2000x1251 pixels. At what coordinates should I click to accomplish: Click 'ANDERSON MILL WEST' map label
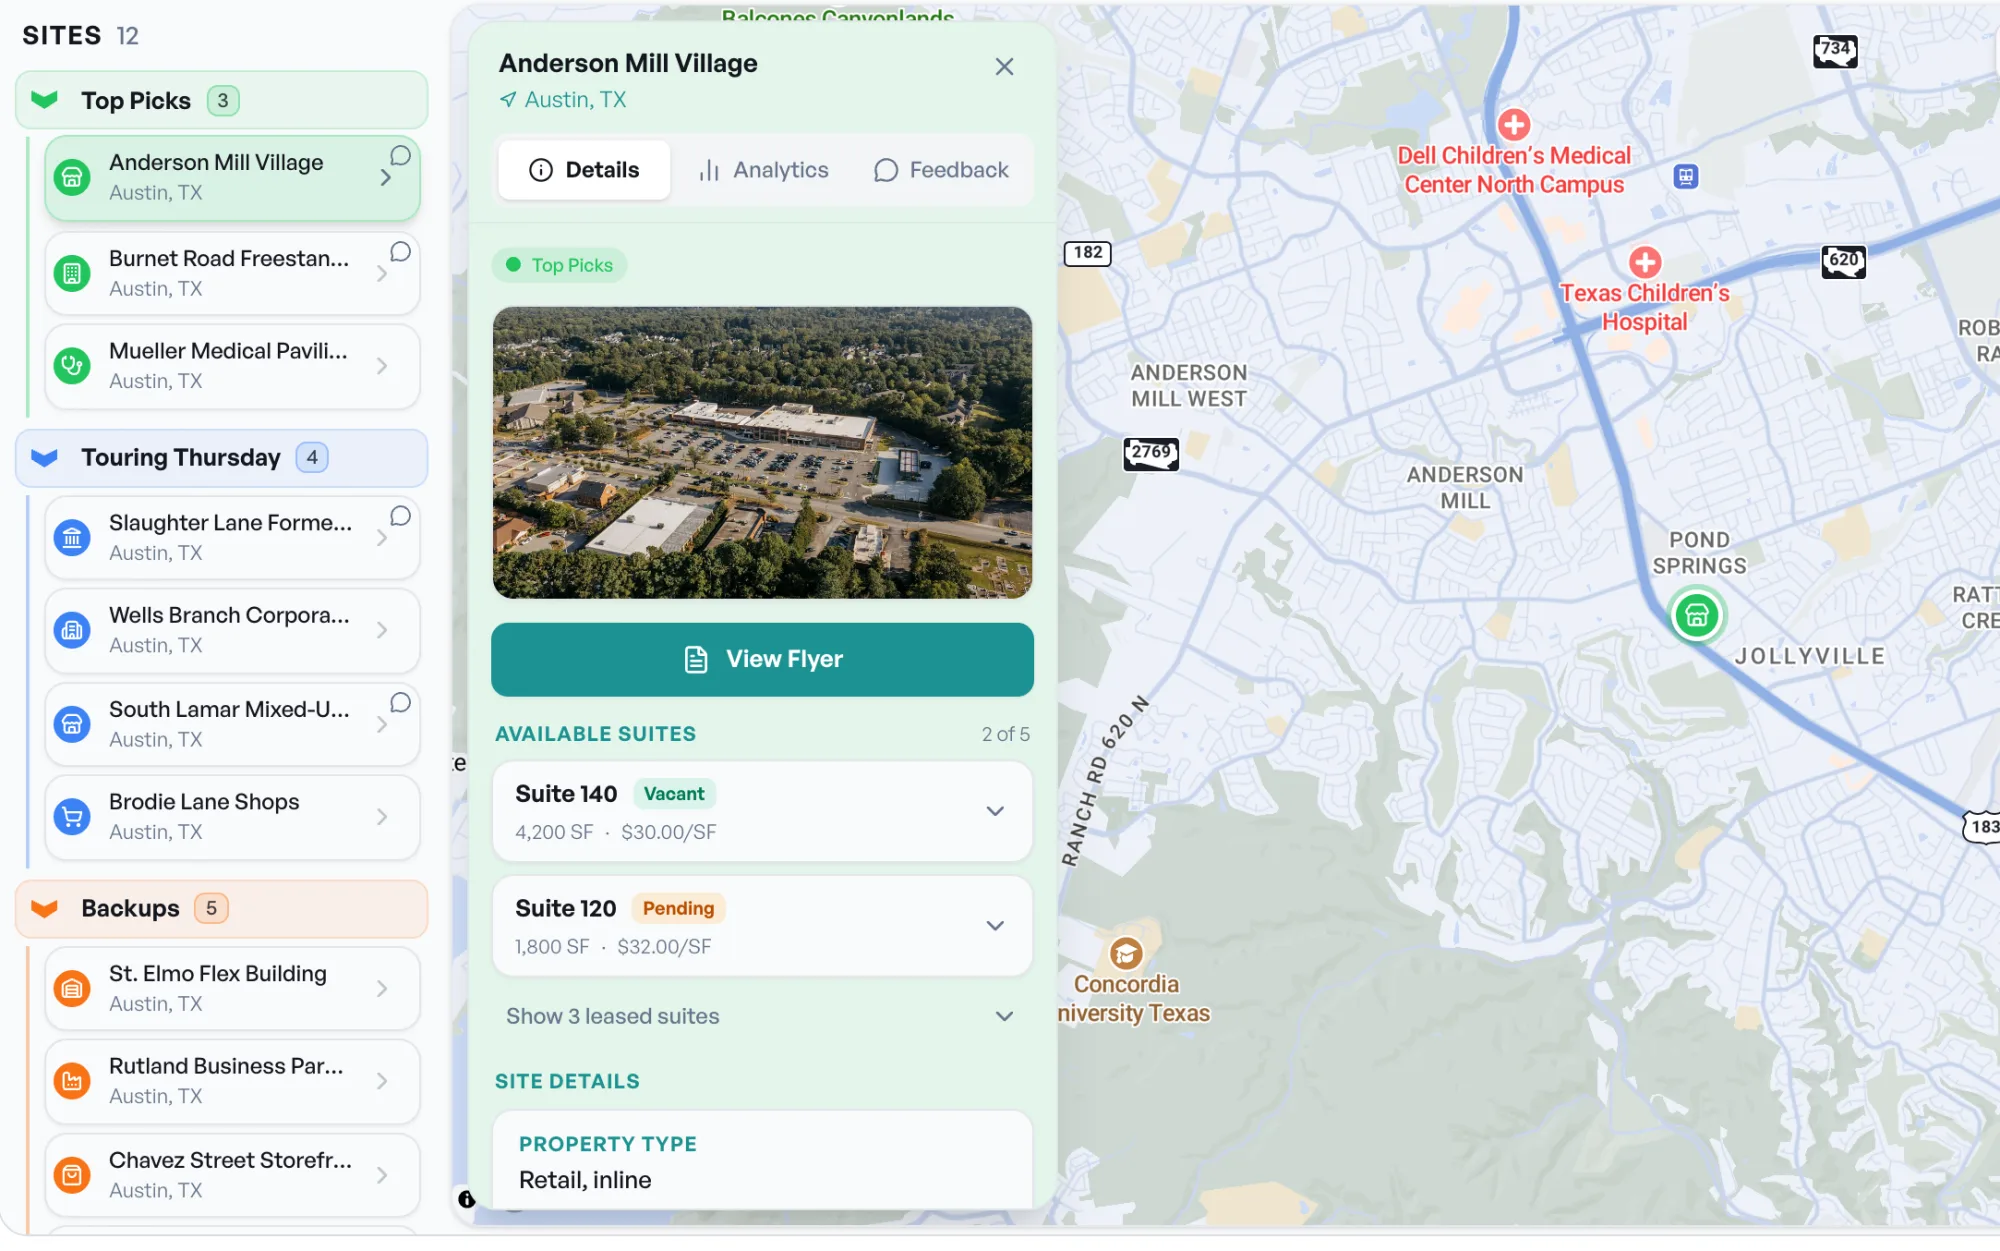pos(1189,386)
